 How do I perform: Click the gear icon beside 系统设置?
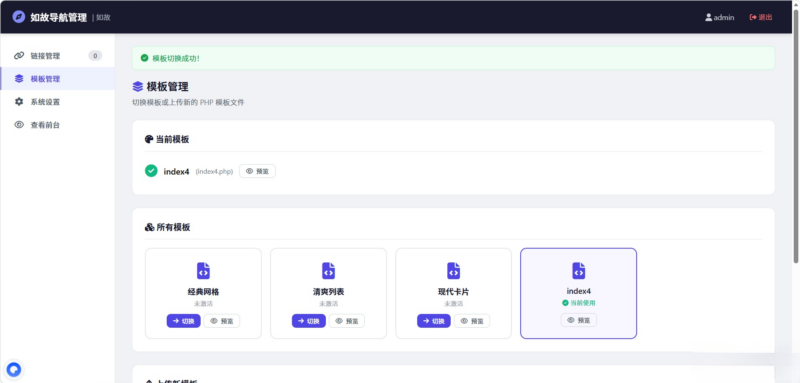click(x=19, y=101)
